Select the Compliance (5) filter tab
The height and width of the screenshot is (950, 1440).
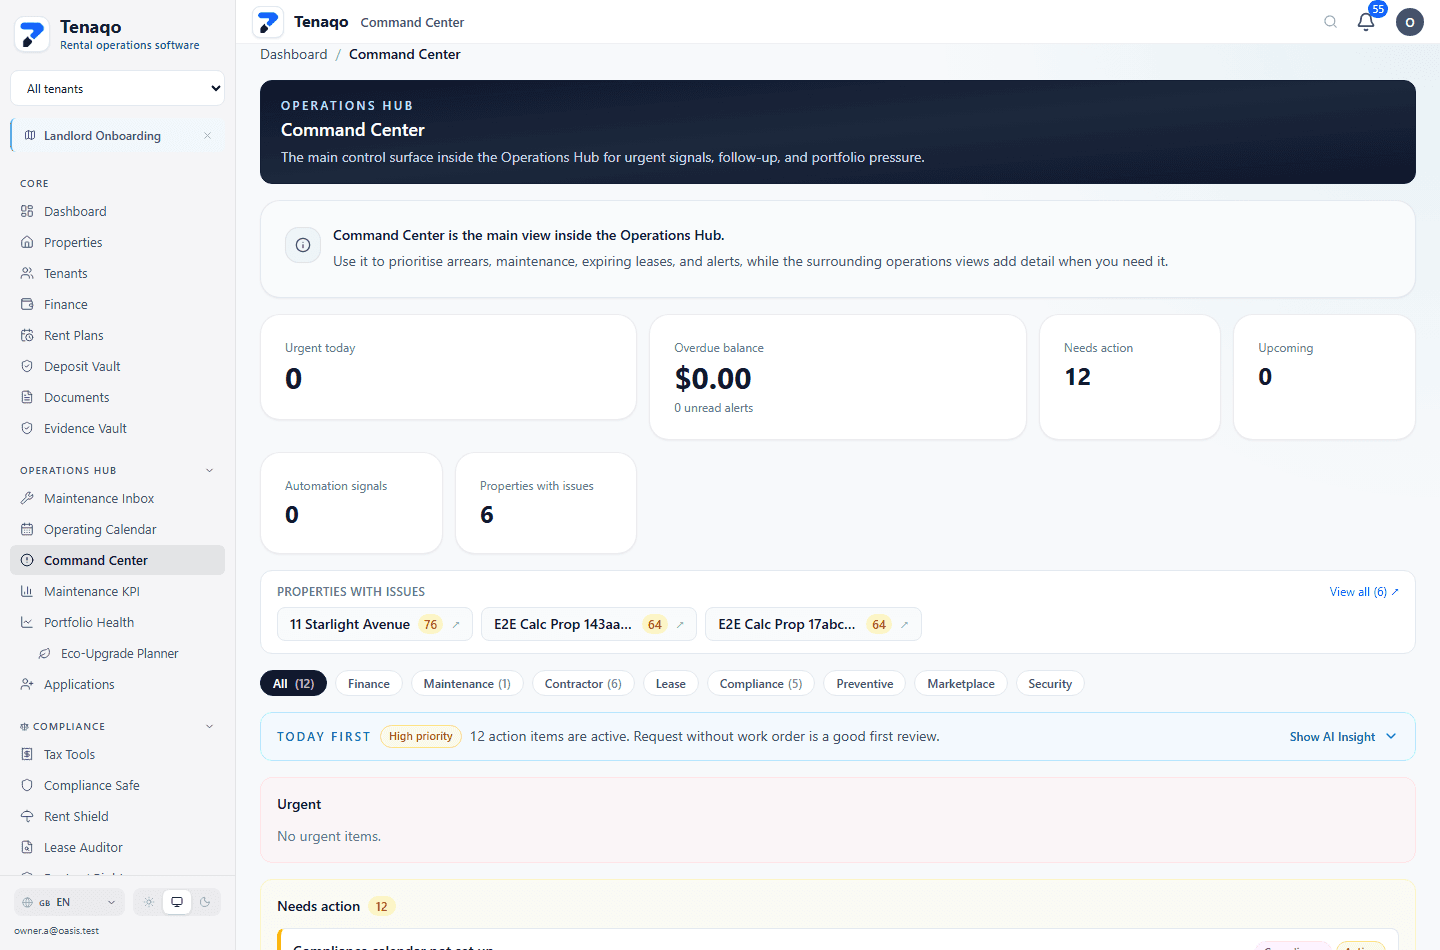tap(761, 683)
